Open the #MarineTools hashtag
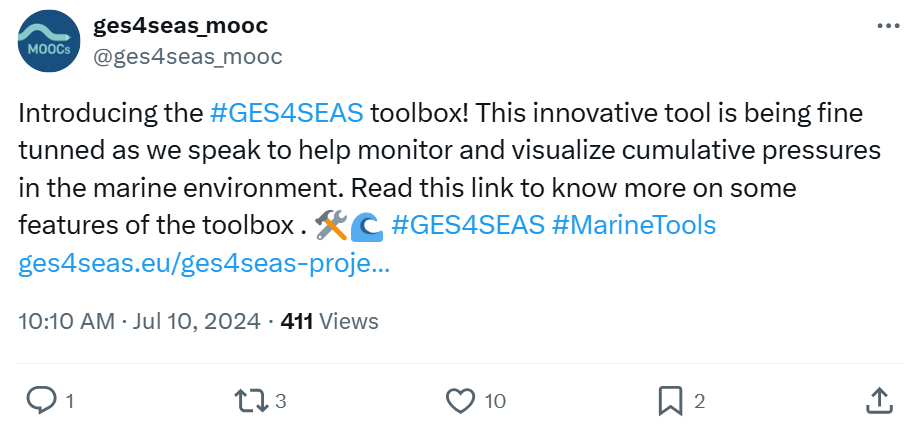Screen dimensions: 923x431 point(634,225)
